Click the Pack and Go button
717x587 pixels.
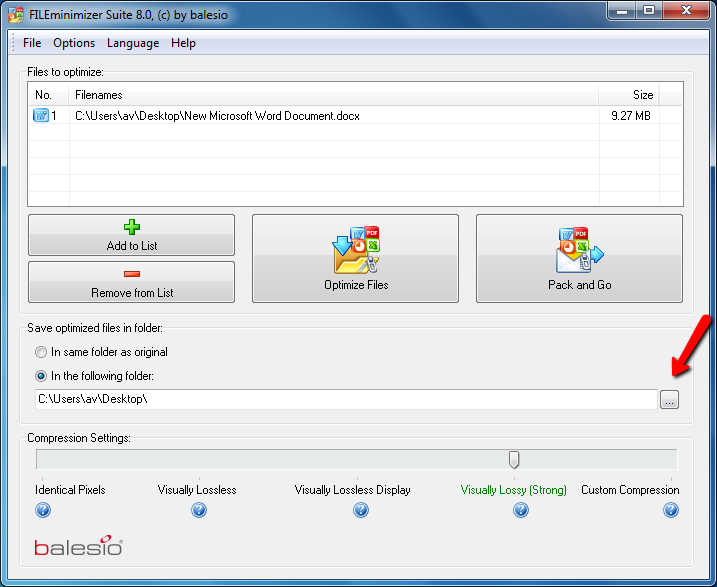579,258
